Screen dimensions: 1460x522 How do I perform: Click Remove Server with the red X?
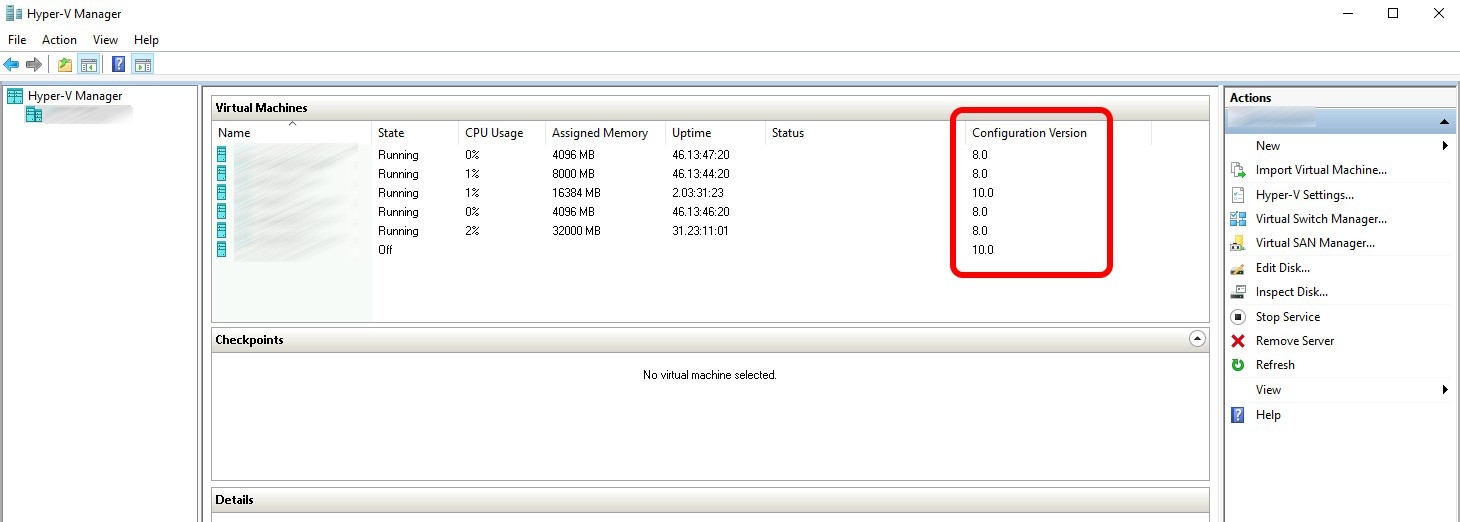1294,341
